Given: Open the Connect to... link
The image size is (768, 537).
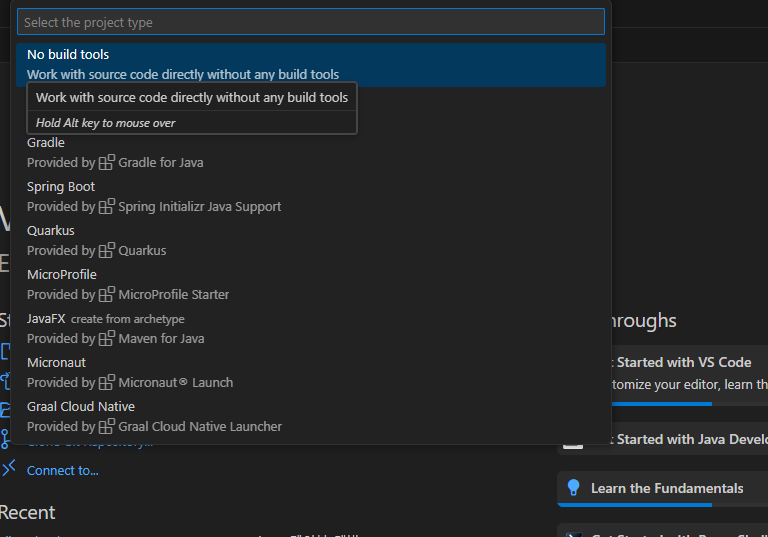Looking at the screenshot, I should (x=63, y=471).
